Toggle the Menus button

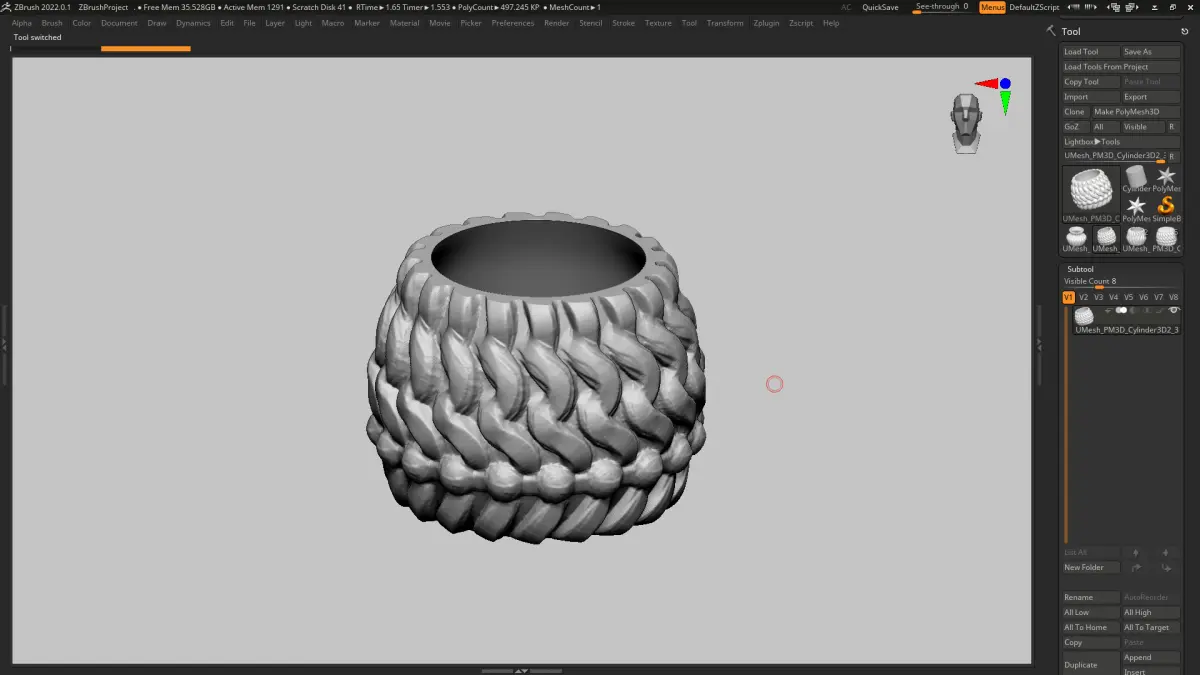point(992,7)
